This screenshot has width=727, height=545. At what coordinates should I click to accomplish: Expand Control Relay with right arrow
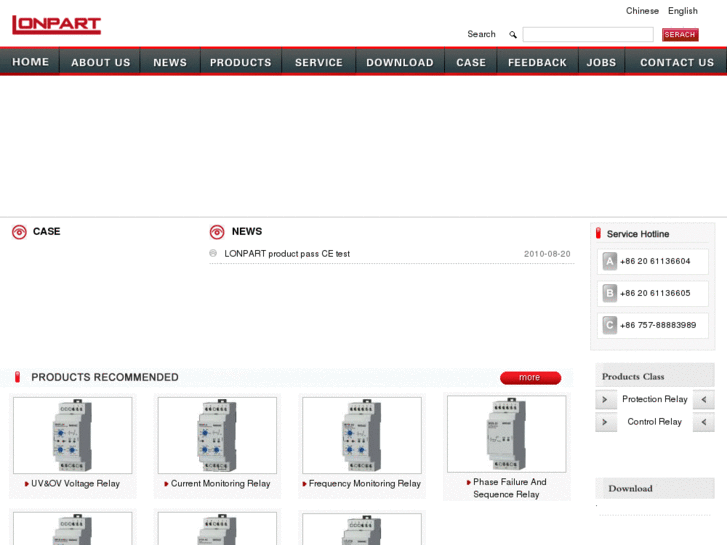click(605, 422)
